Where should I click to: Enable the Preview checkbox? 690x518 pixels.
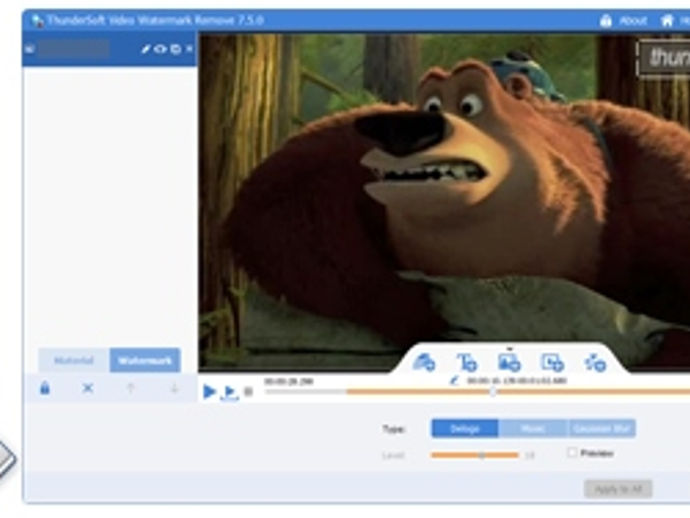point(572,452)
